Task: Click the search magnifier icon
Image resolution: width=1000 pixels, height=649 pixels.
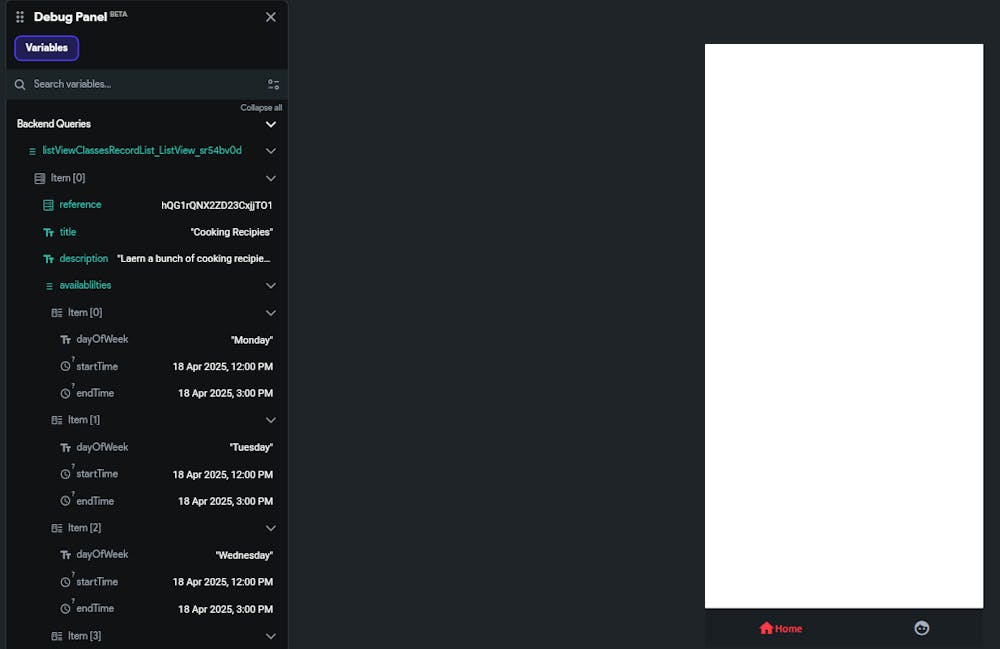Action: click(20, 84)
